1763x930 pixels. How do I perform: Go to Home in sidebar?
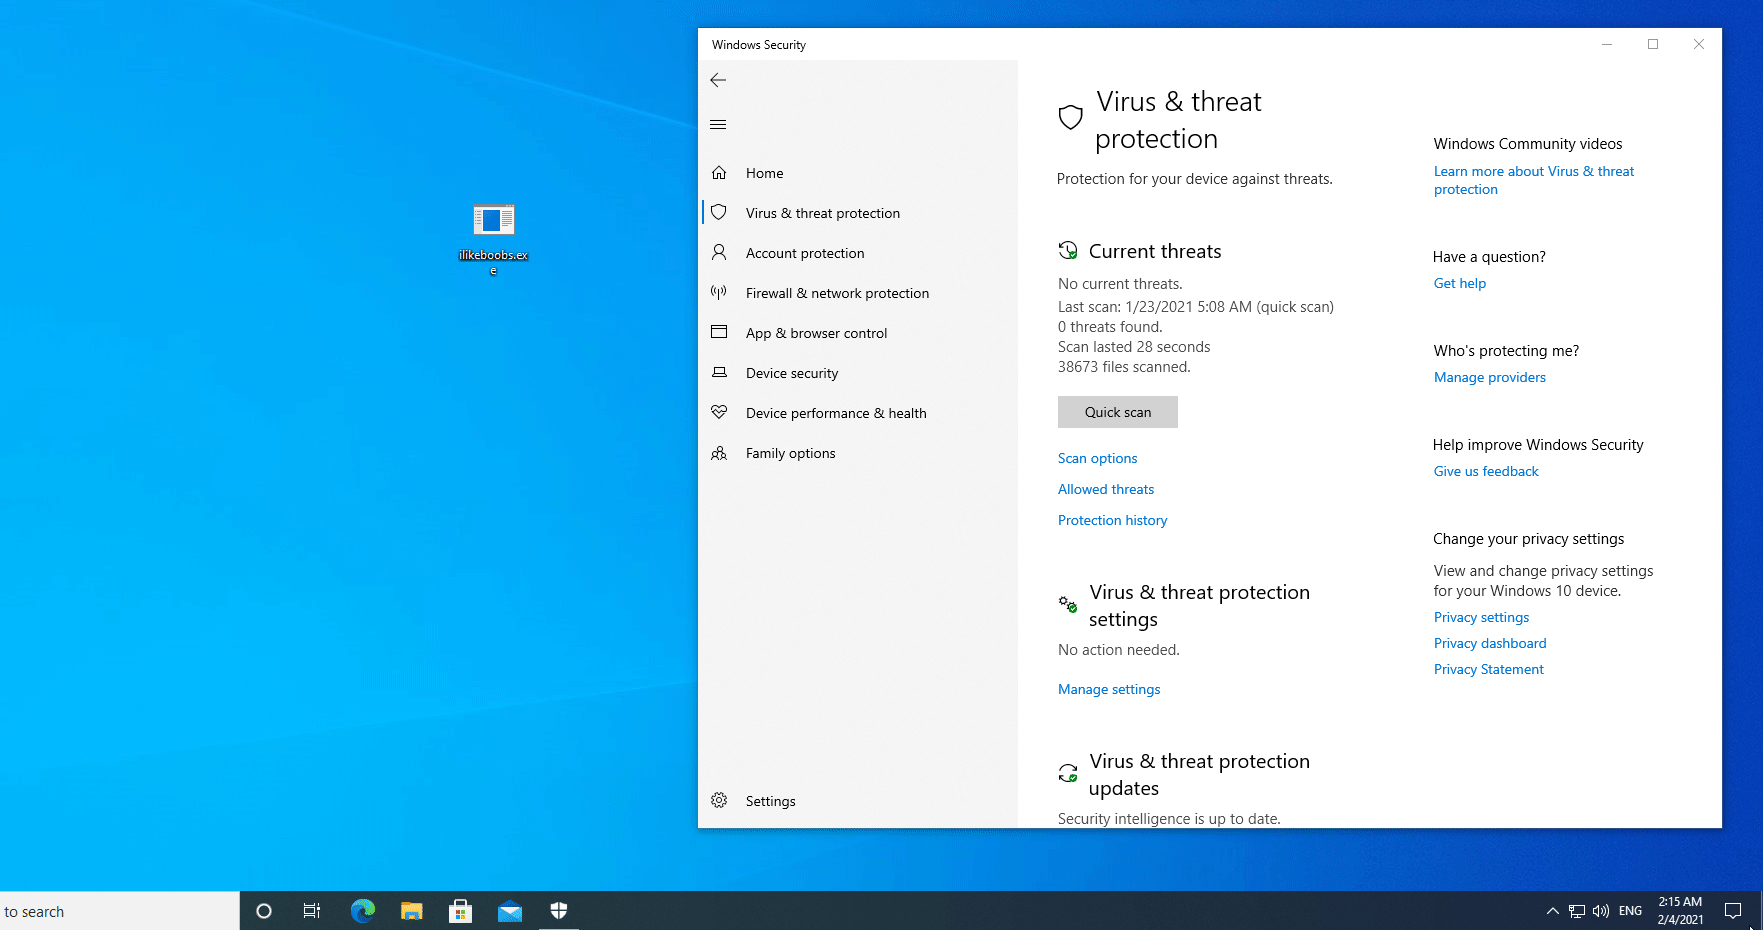pyautogui.click(x=764, y=173)
